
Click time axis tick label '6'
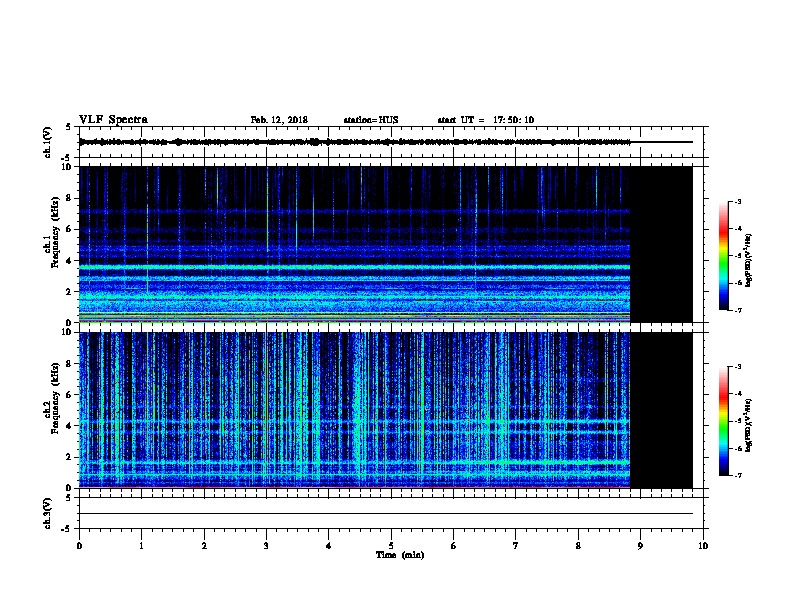coord(454,545)
